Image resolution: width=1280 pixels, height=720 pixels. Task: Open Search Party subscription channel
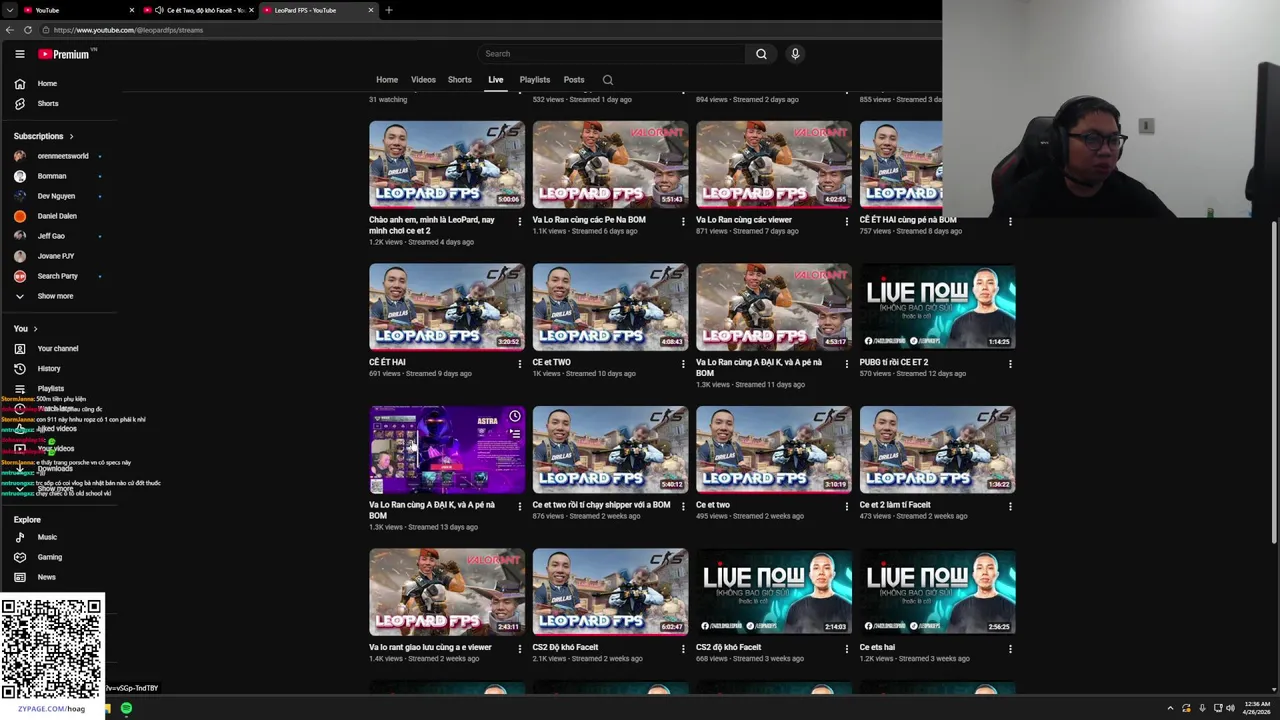pos(60,276)
